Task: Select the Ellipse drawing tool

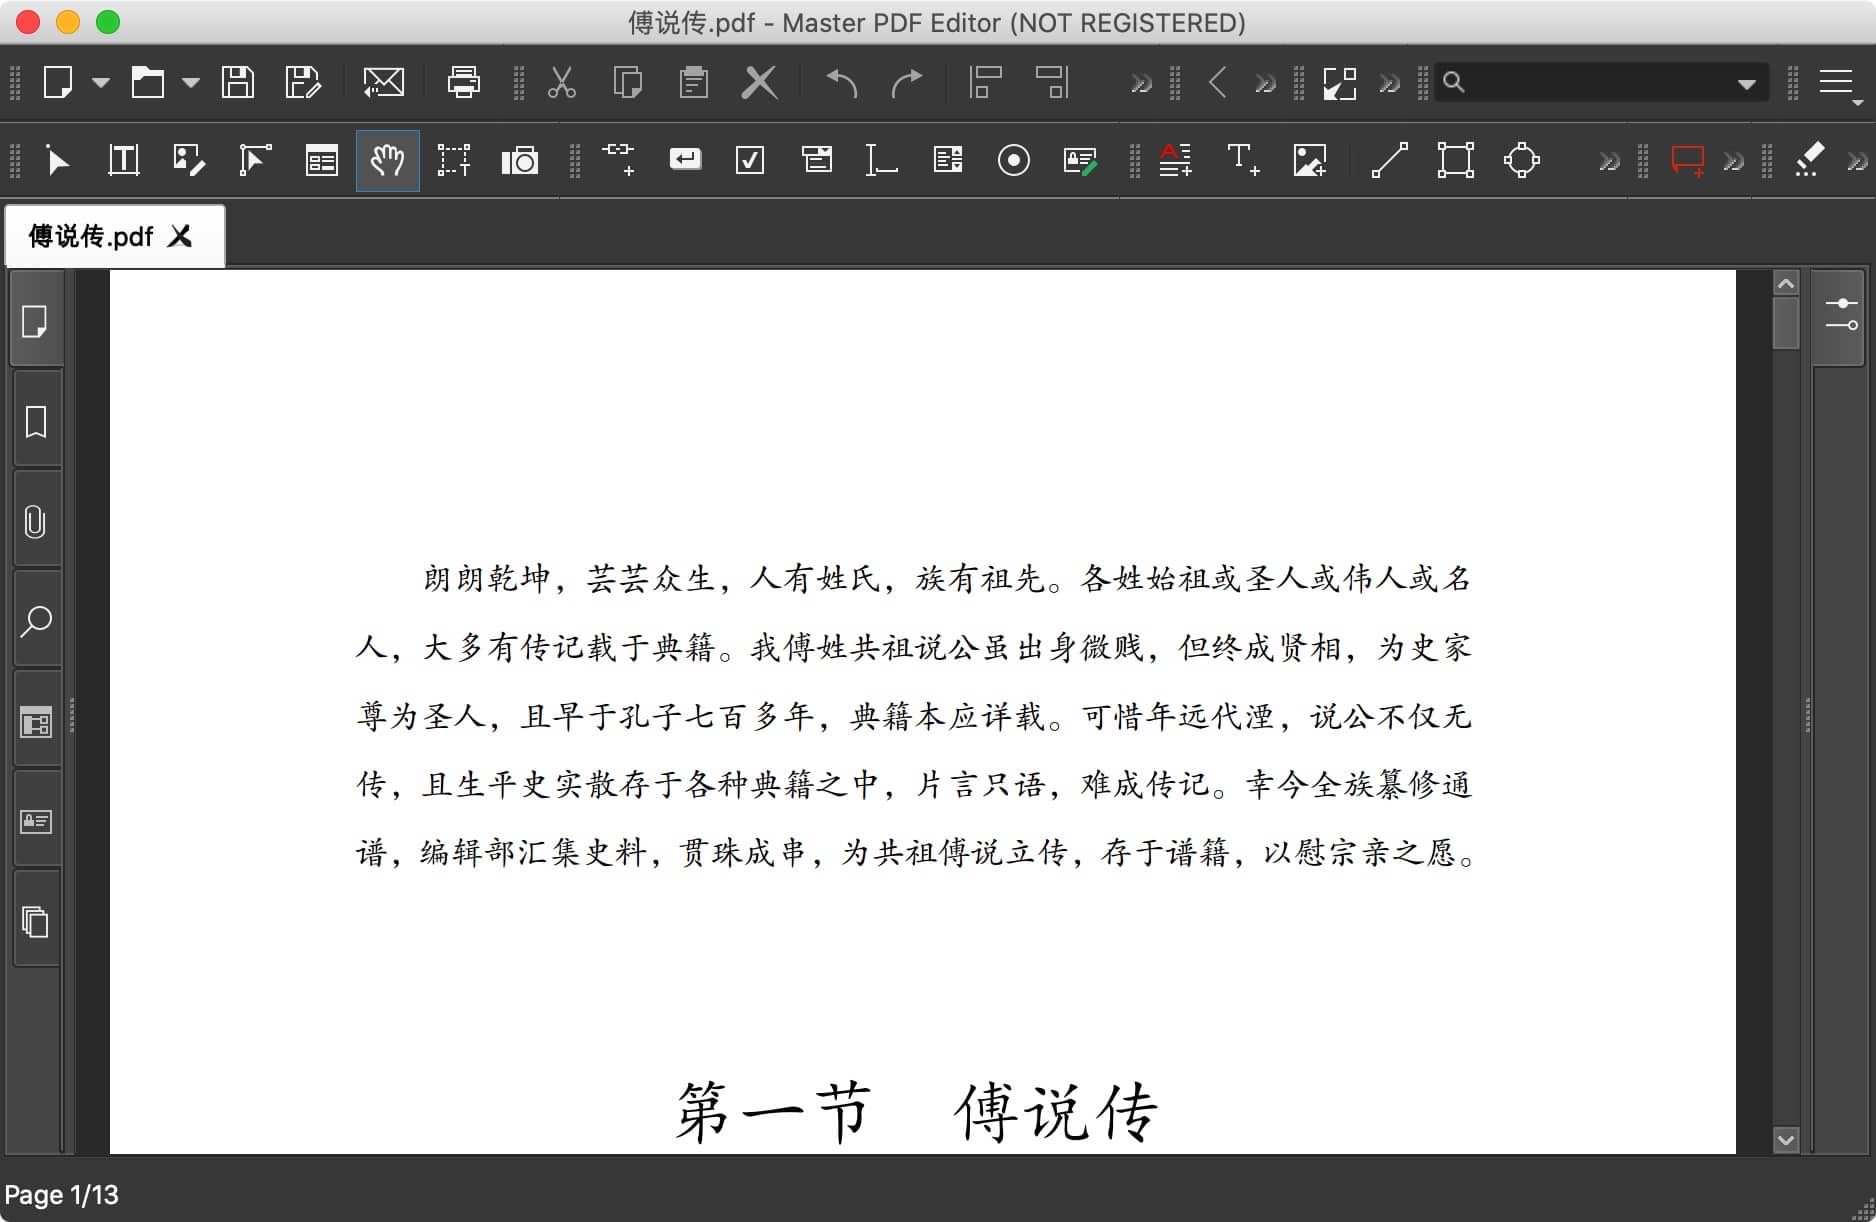Action: click(1522, 160)
